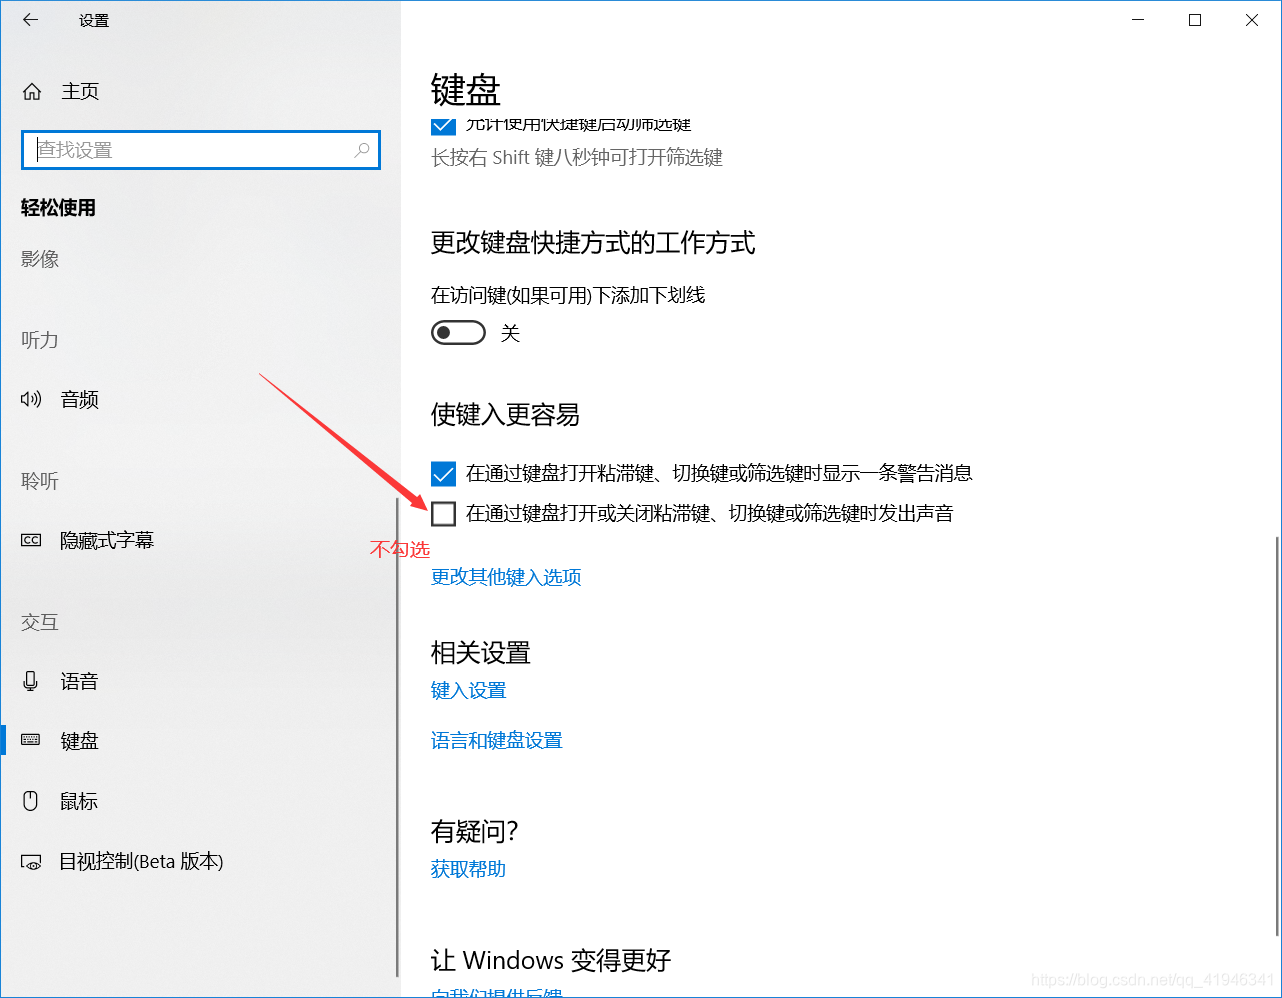Open 目视控制(Beta 版本) eye control
The height and width of the screenshot is (998, 1282).
tap(122, 862)
